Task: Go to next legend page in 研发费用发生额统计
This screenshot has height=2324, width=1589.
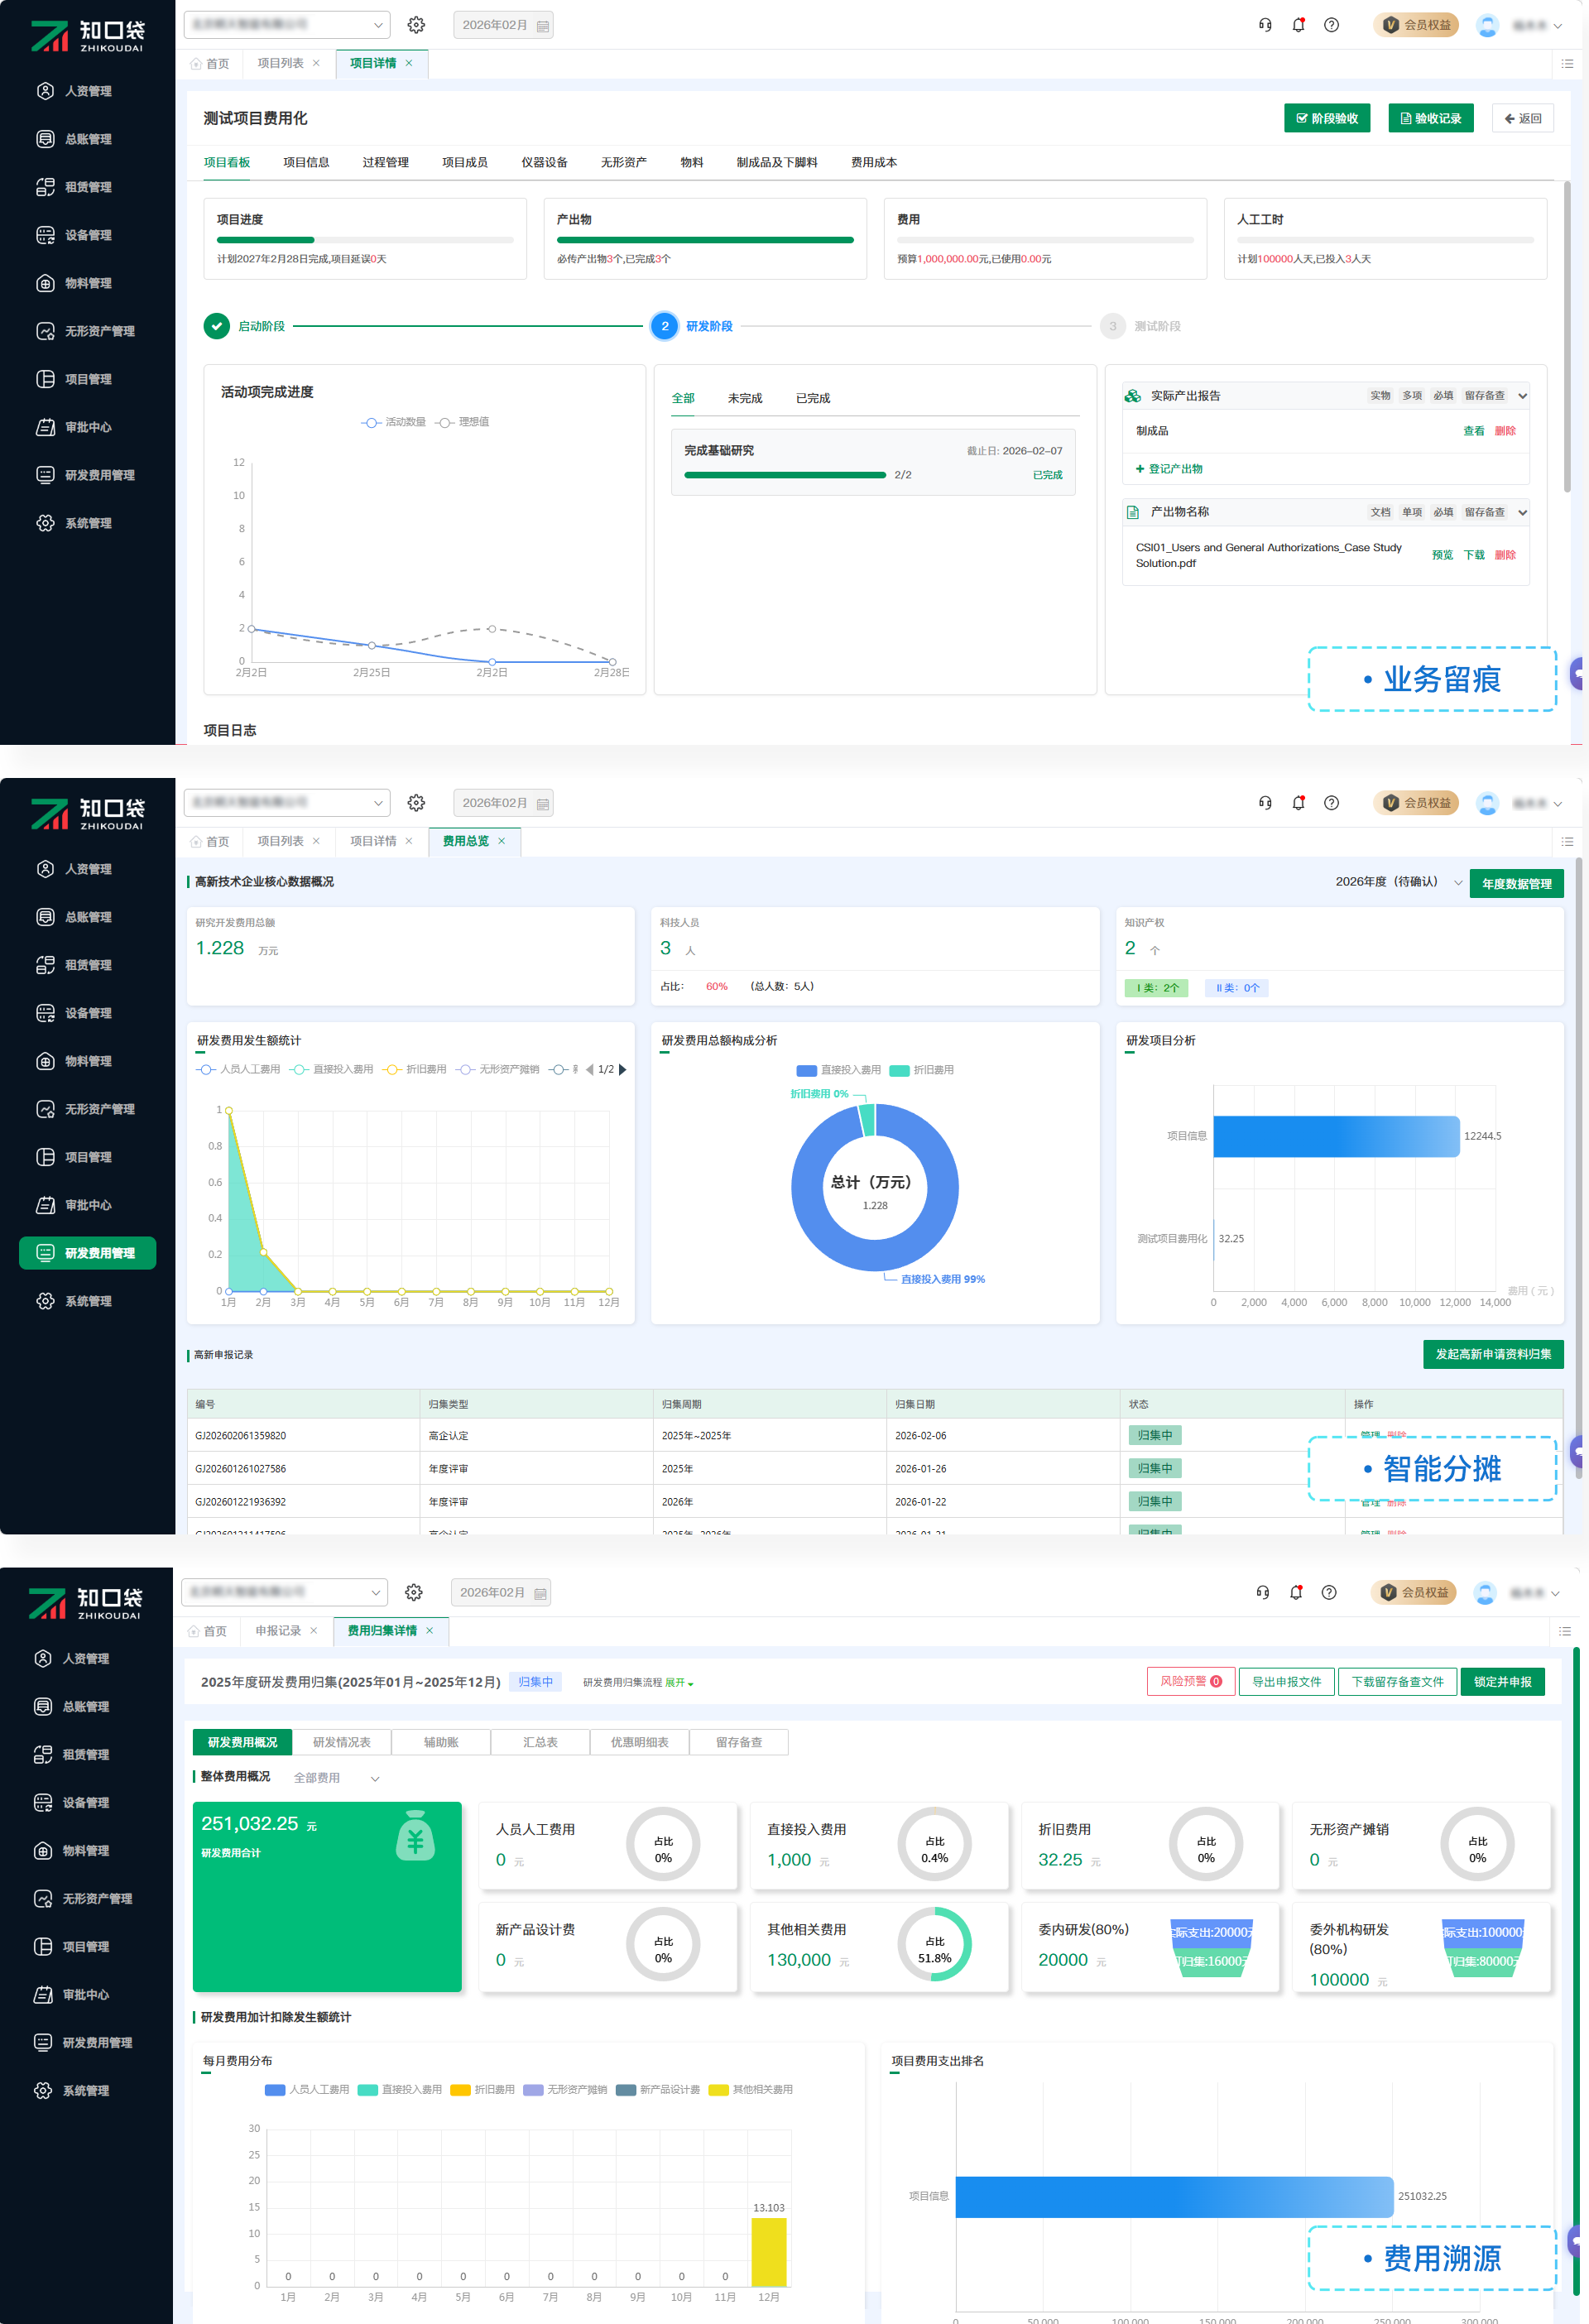Action: [x=623, y=1069]
